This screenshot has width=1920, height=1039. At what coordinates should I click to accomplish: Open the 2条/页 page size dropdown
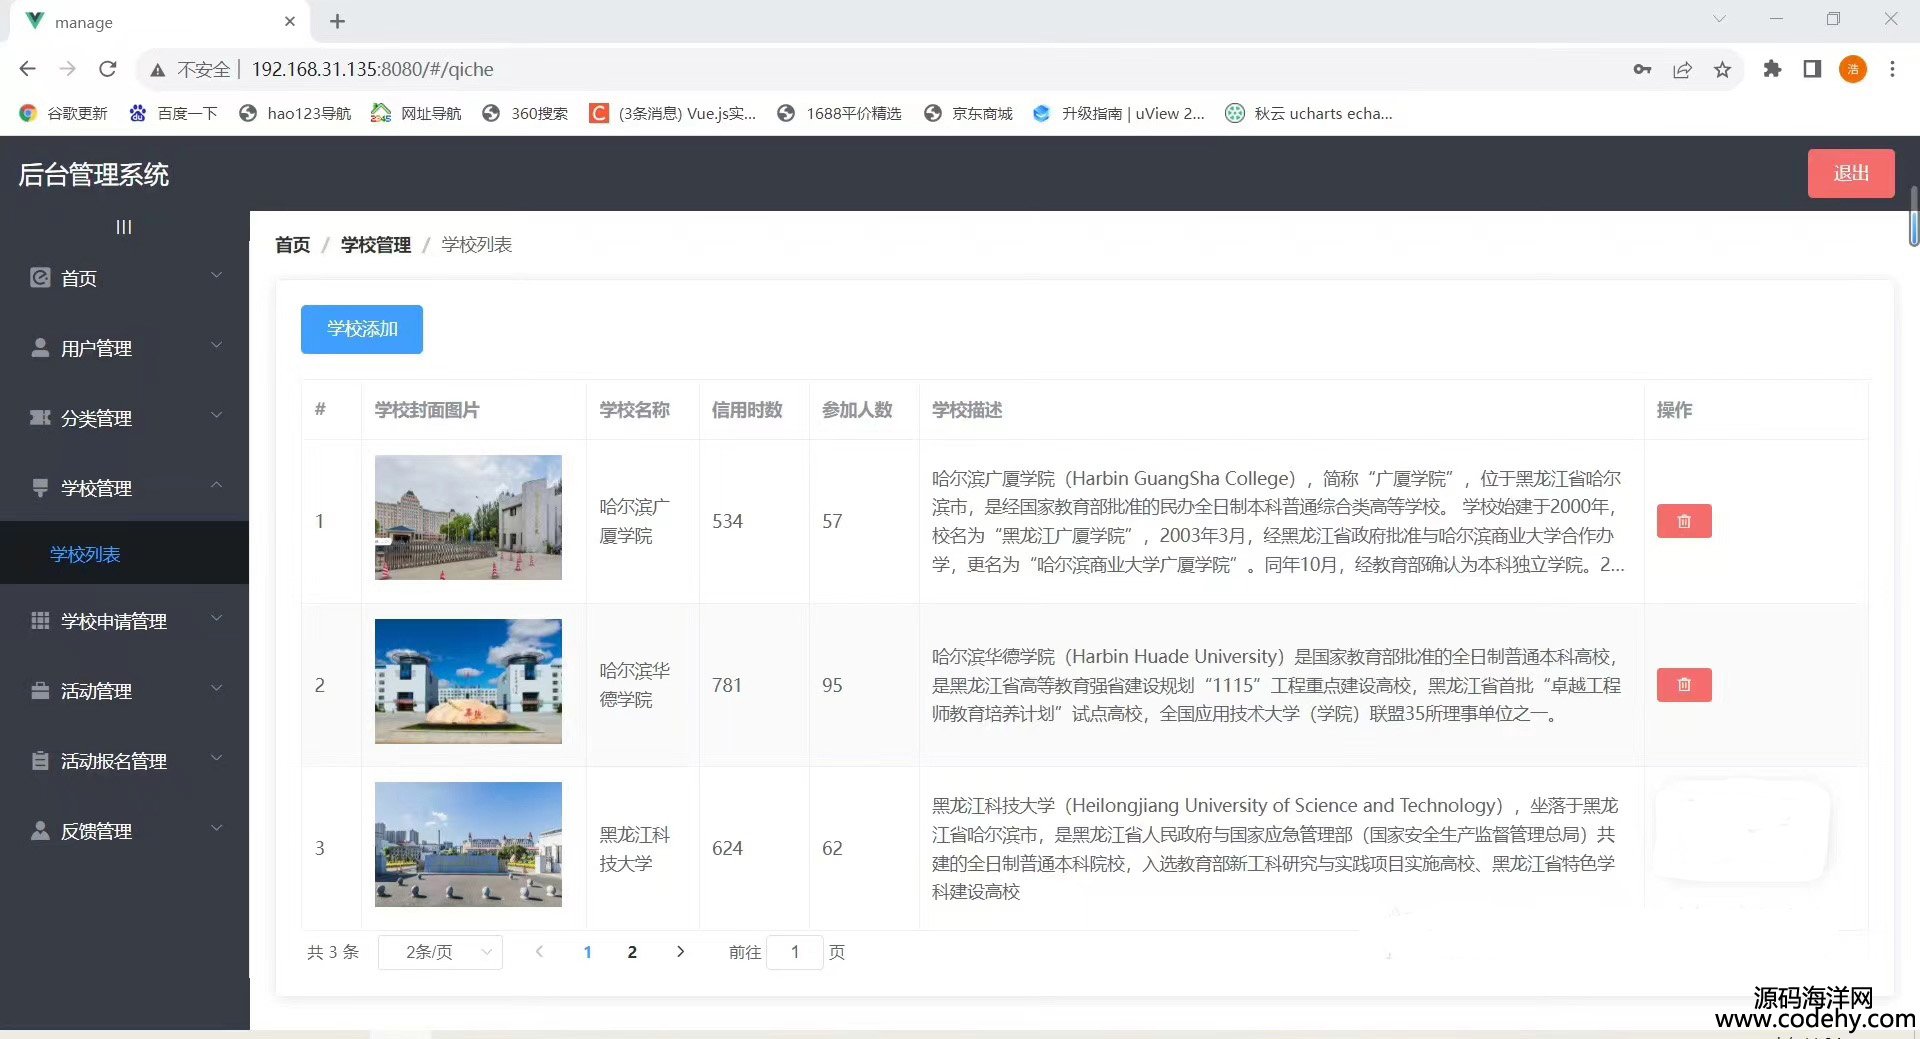[440, 952]
